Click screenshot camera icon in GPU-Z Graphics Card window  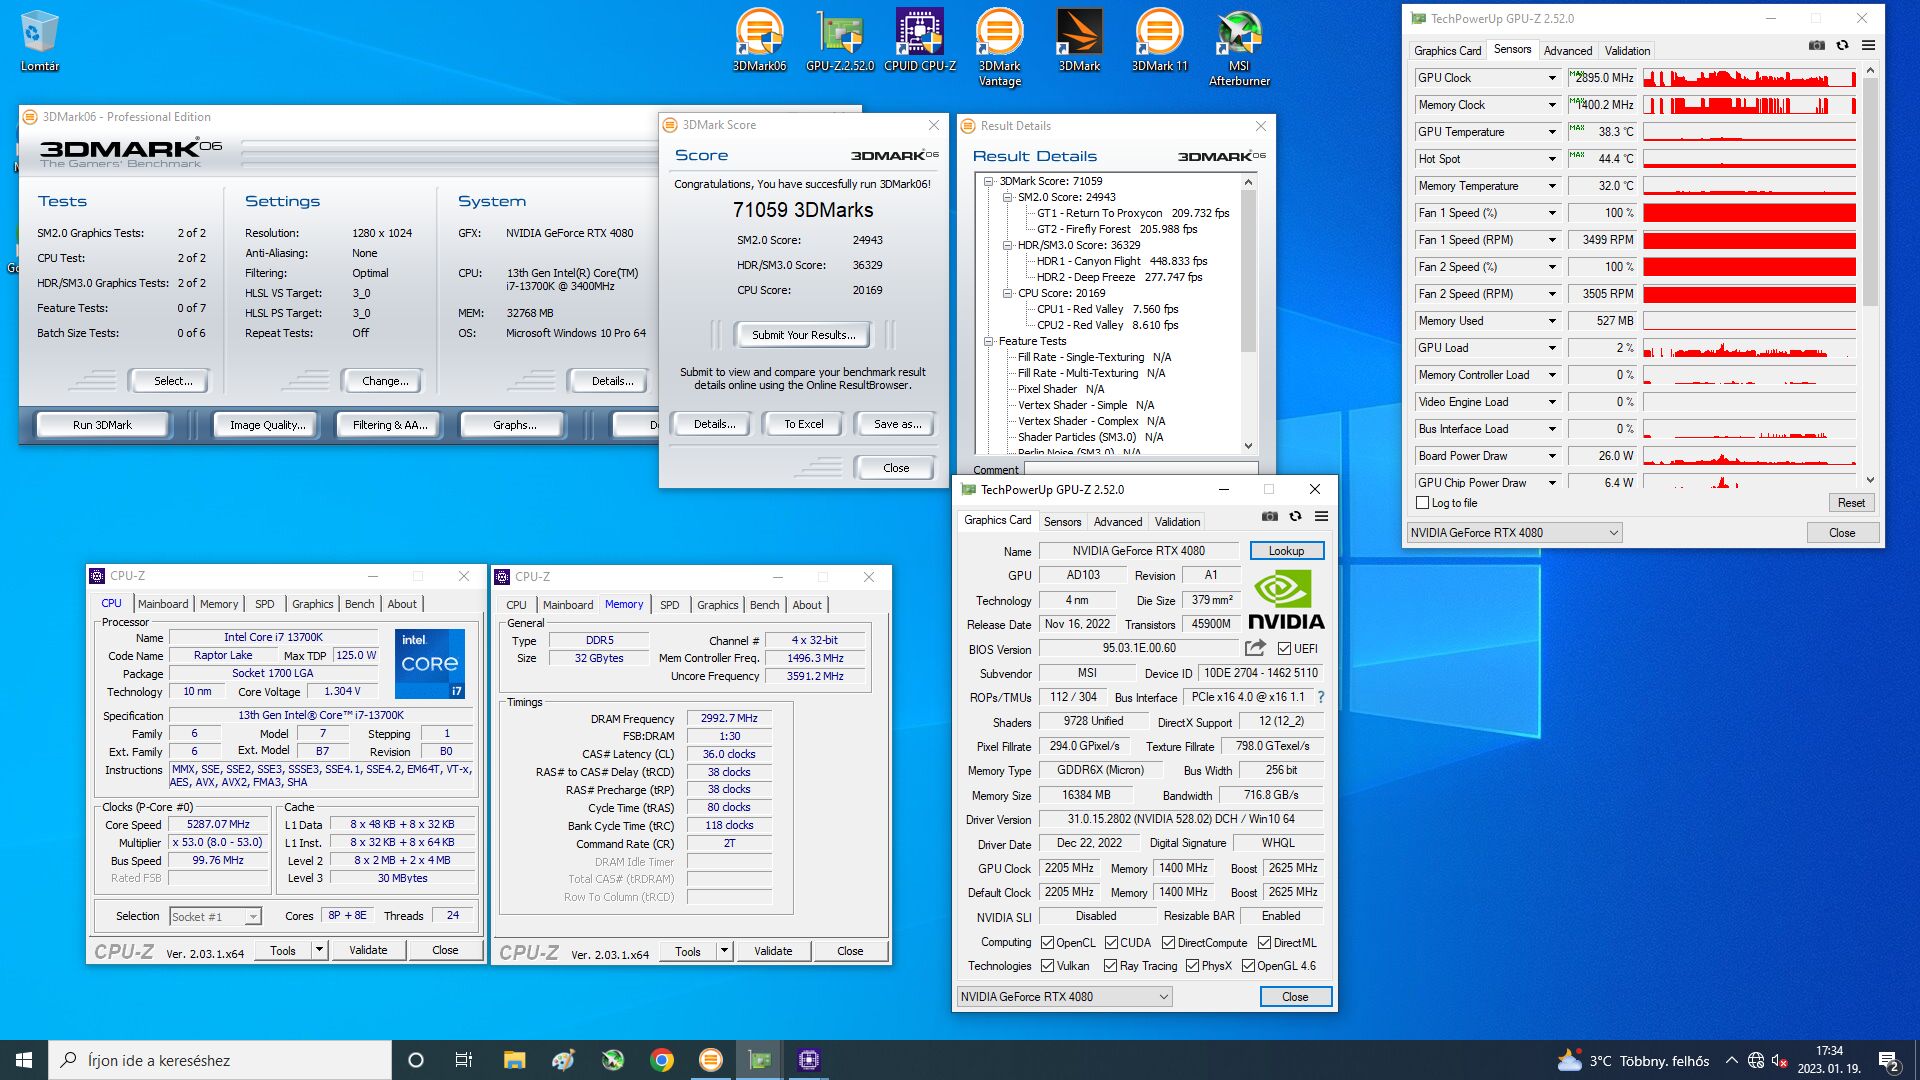pyautogui.click(x=1269, y=517)
